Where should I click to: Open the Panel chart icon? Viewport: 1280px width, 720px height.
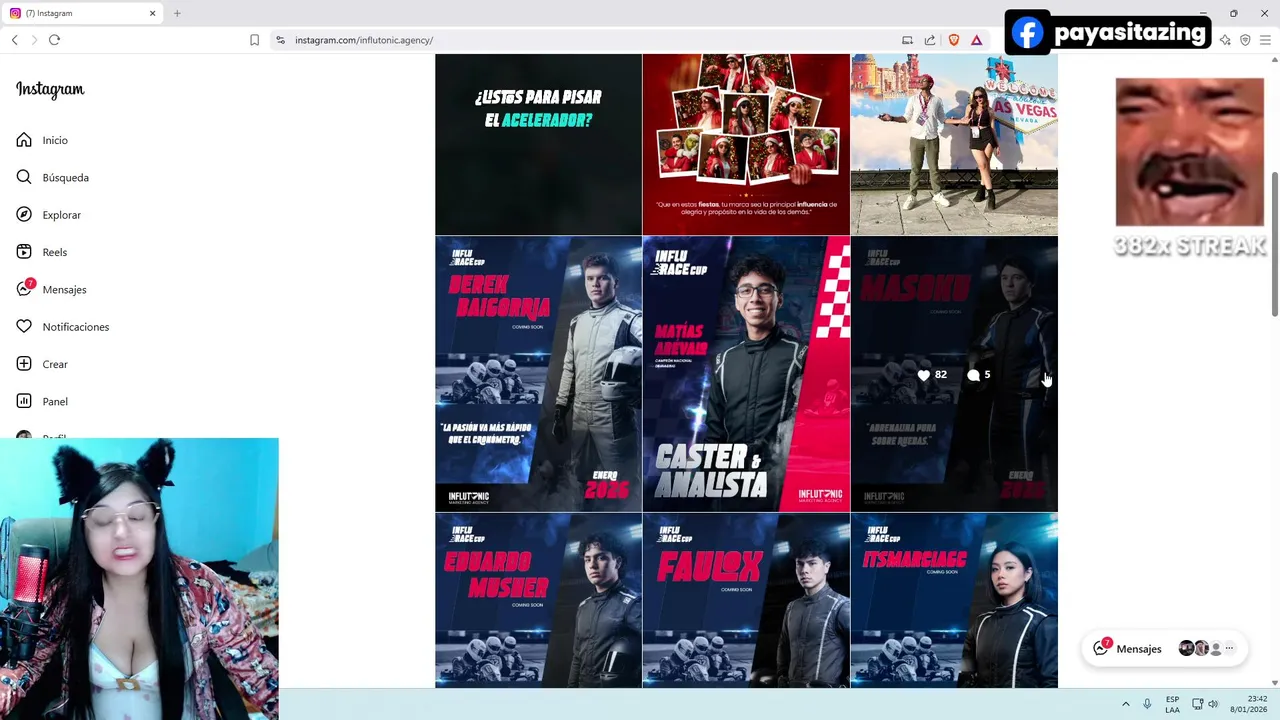coord(24,401)
